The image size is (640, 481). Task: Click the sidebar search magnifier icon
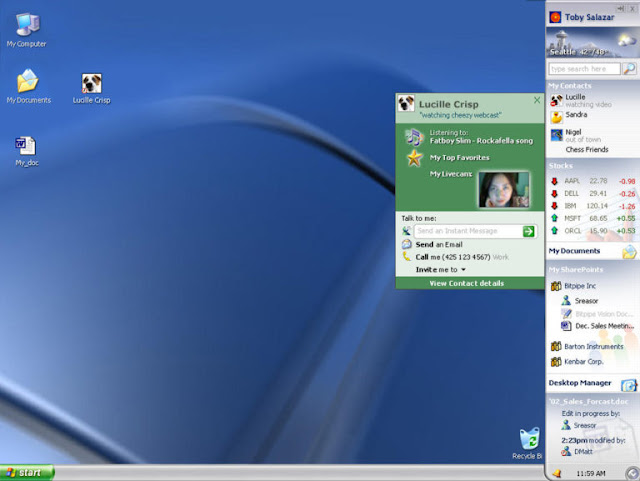[630, 69]
